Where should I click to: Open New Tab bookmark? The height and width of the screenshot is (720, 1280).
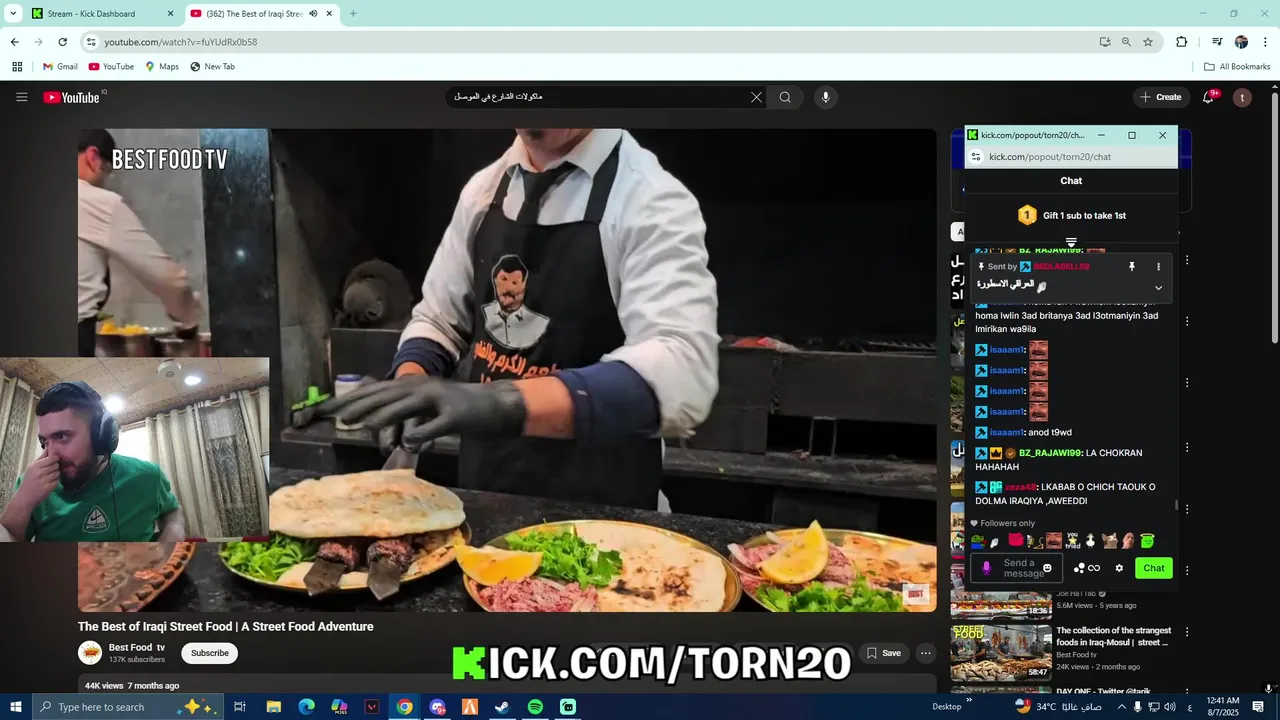[212, 67]
